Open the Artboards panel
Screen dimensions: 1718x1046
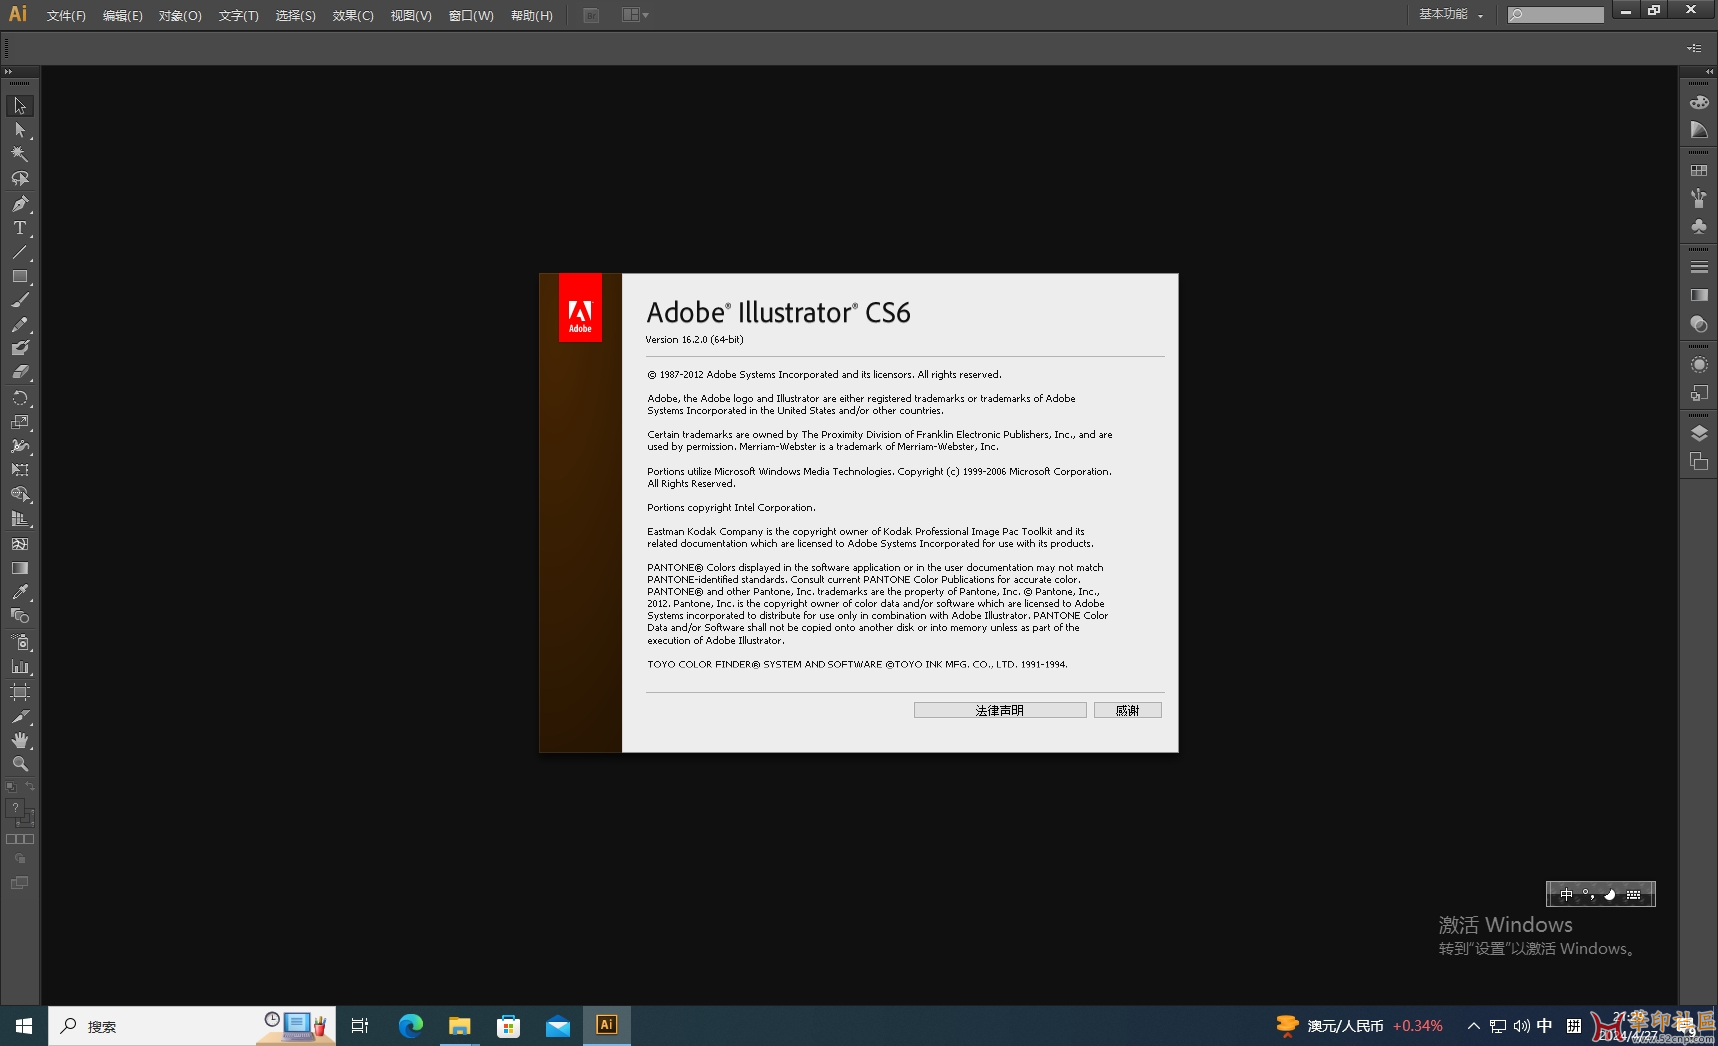1699,461
